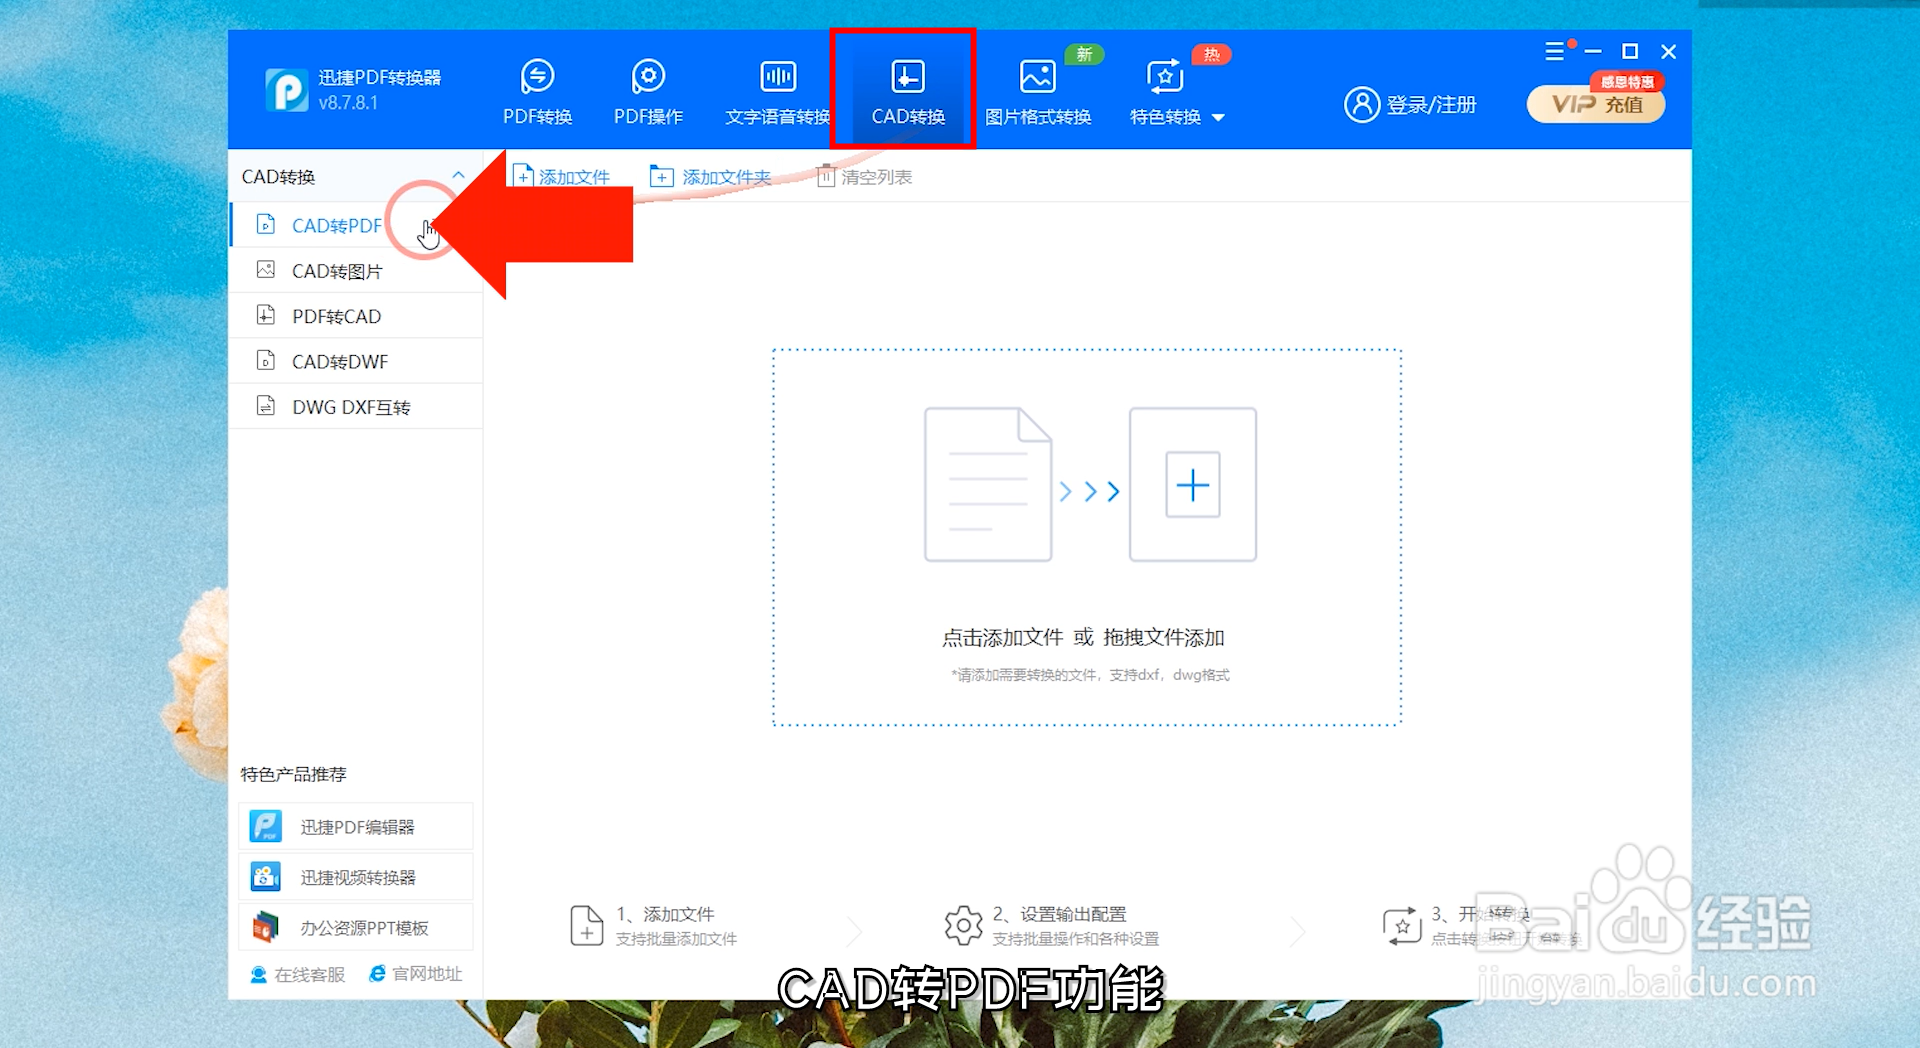Open the 官网地址 link
Screen dimensions: 1920x1048
point(415,974)
